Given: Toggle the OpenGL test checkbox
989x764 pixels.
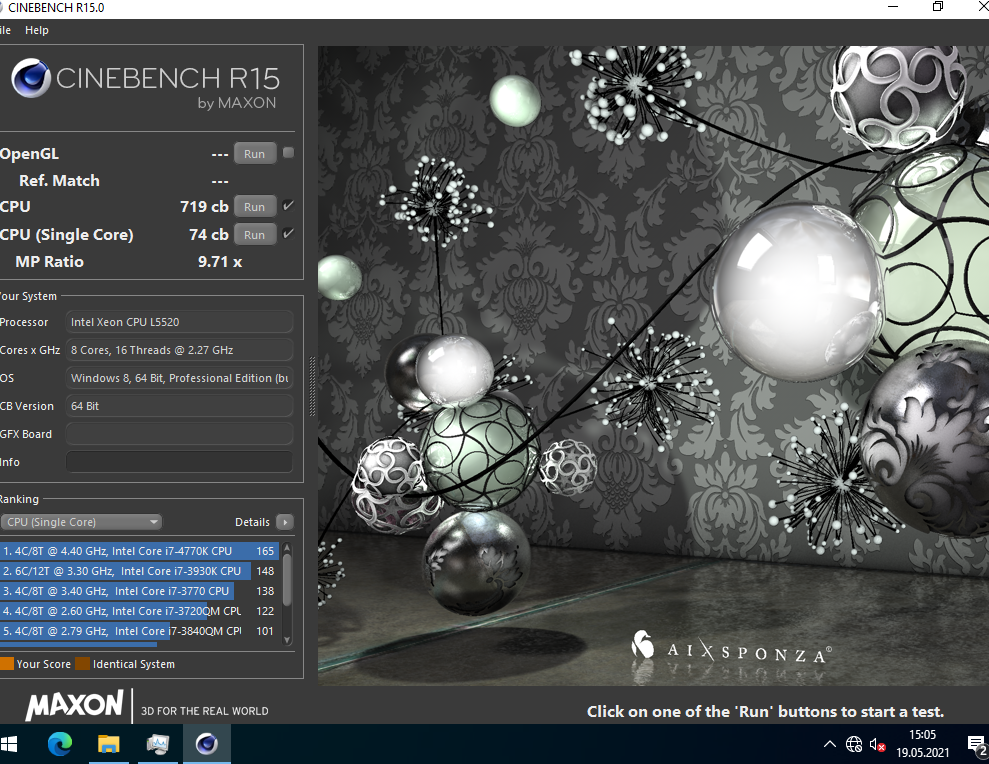Looking at the screenshot, I should 288,153.
